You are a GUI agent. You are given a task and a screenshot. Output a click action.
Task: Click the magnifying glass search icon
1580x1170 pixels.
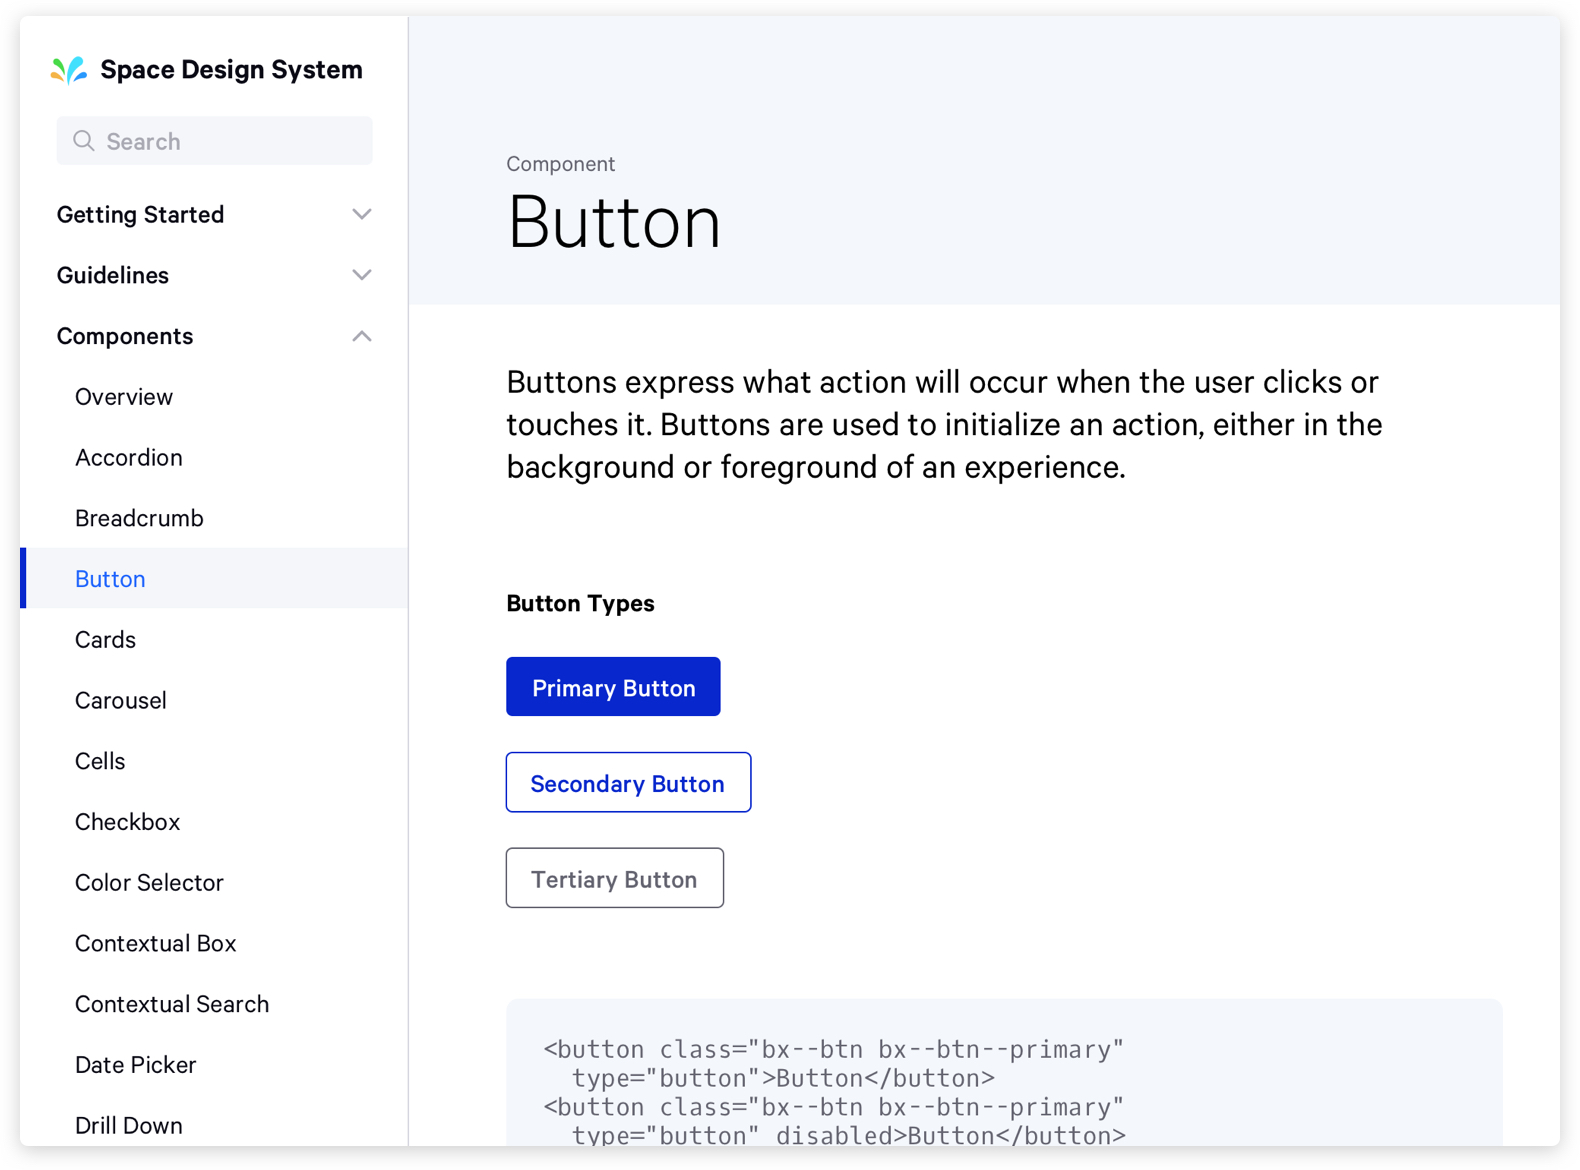(x=84, y=141)
